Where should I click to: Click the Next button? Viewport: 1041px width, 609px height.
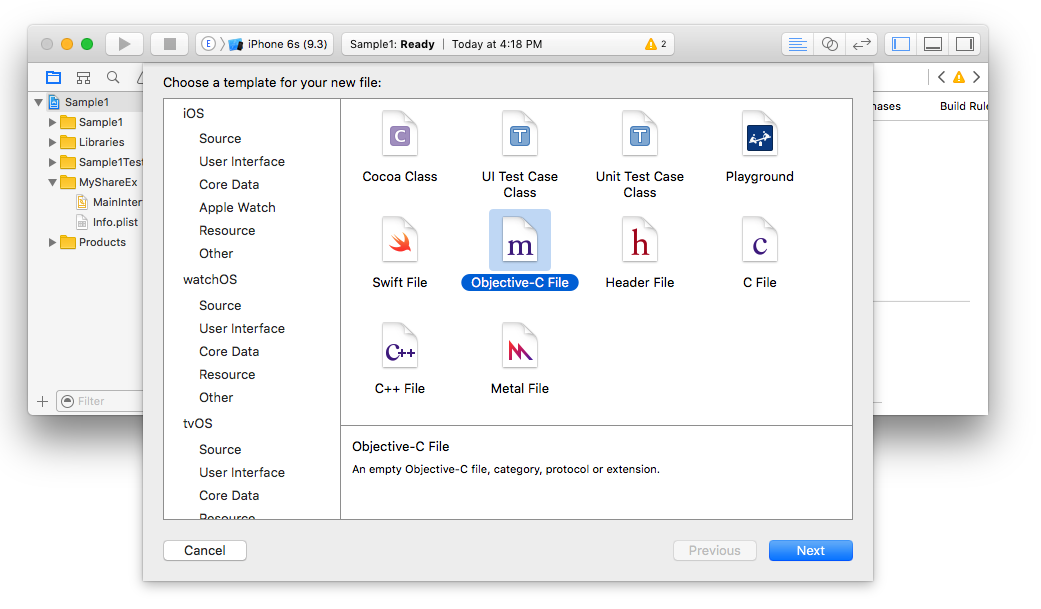[x=810, y=551]
